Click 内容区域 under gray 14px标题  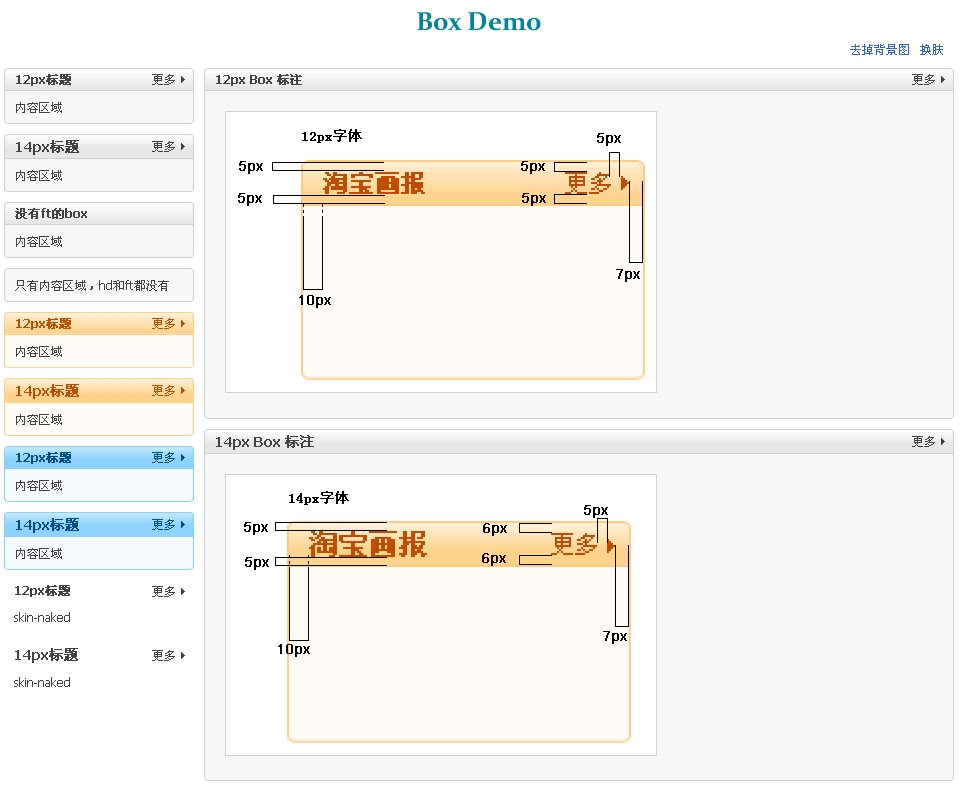click(x=39, y=176)
